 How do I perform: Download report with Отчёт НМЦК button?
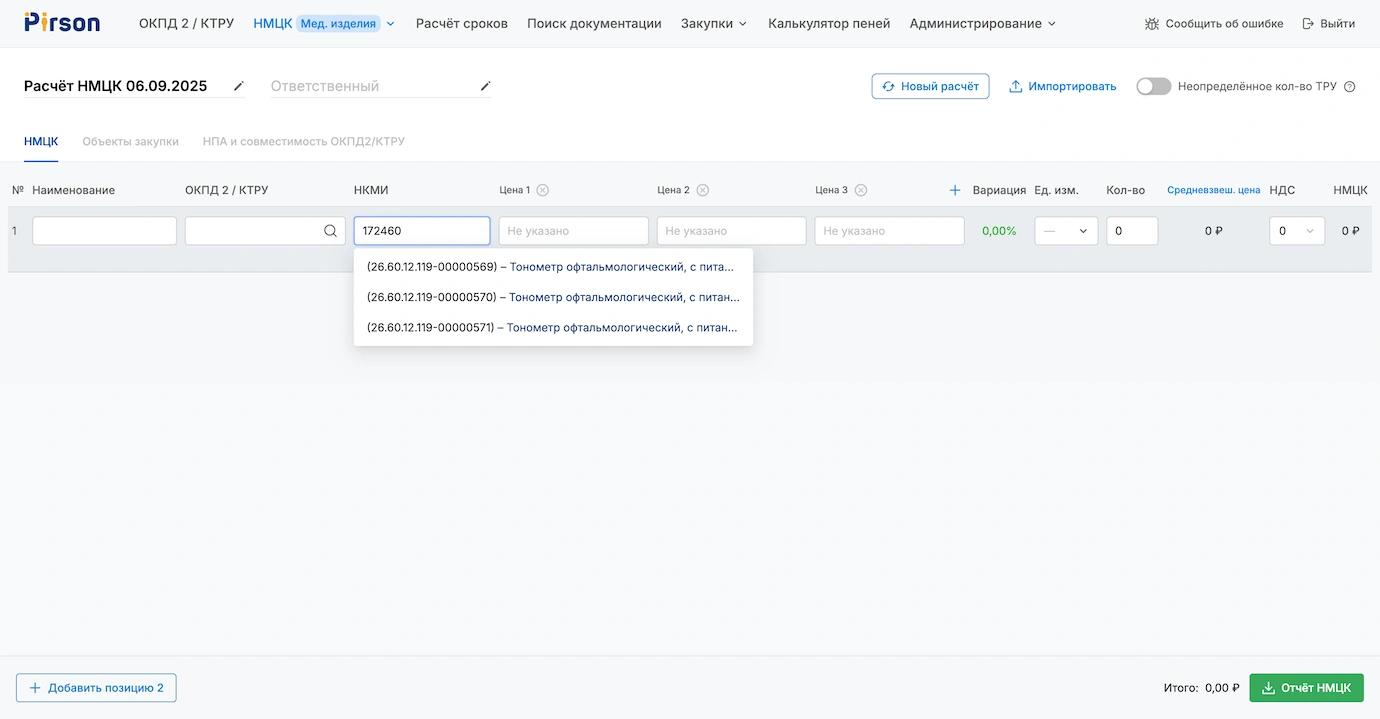[1306, 688]
